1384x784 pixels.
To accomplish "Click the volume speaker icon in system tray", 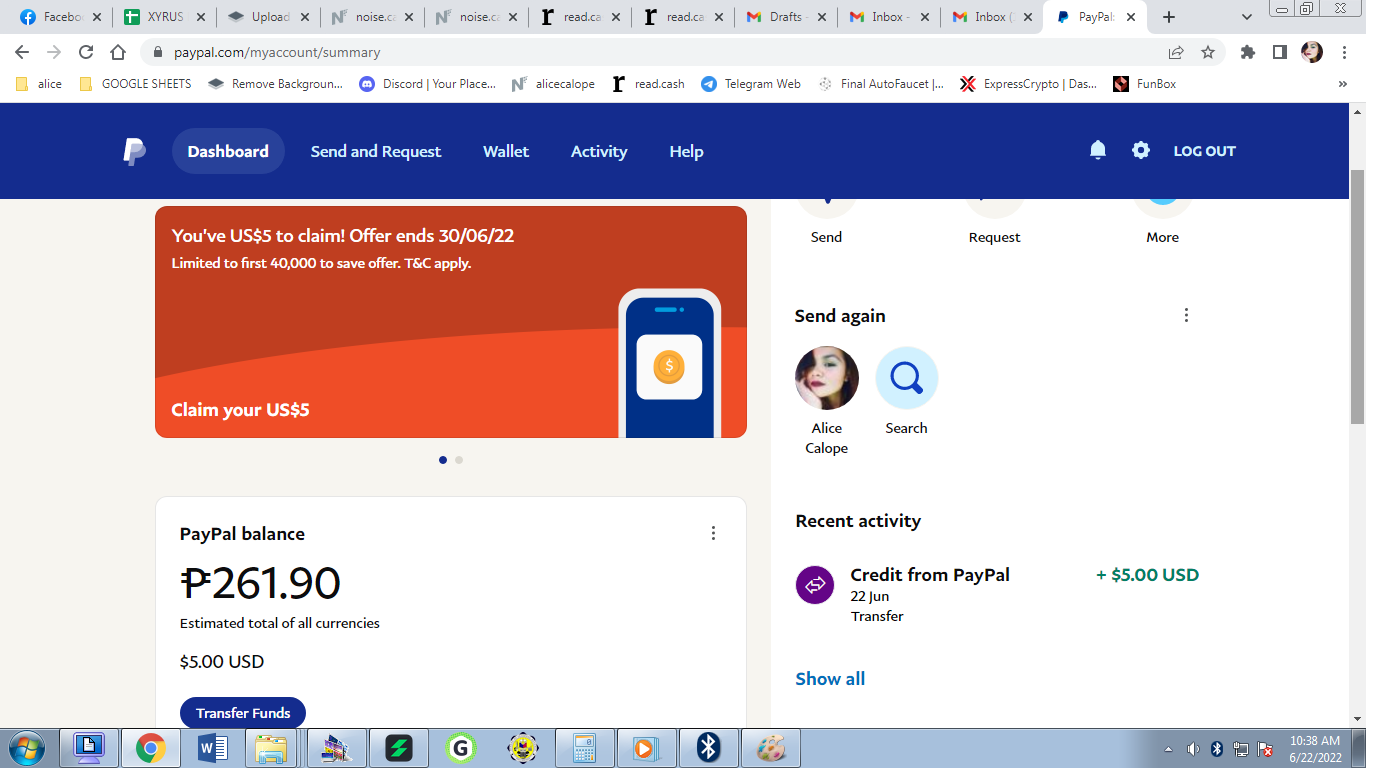I will 1193,749.
